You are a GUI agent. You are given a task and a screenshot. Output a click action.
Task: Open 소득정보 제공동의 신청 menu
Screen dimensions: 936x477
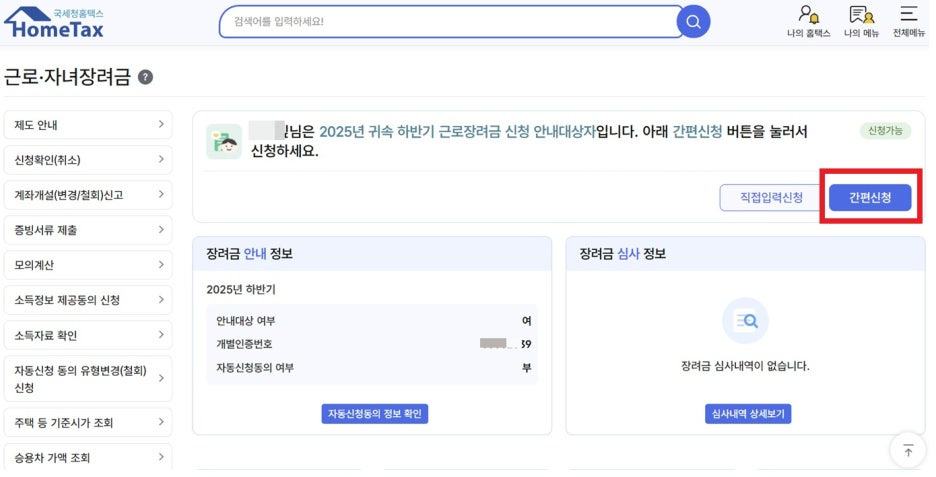88,300
